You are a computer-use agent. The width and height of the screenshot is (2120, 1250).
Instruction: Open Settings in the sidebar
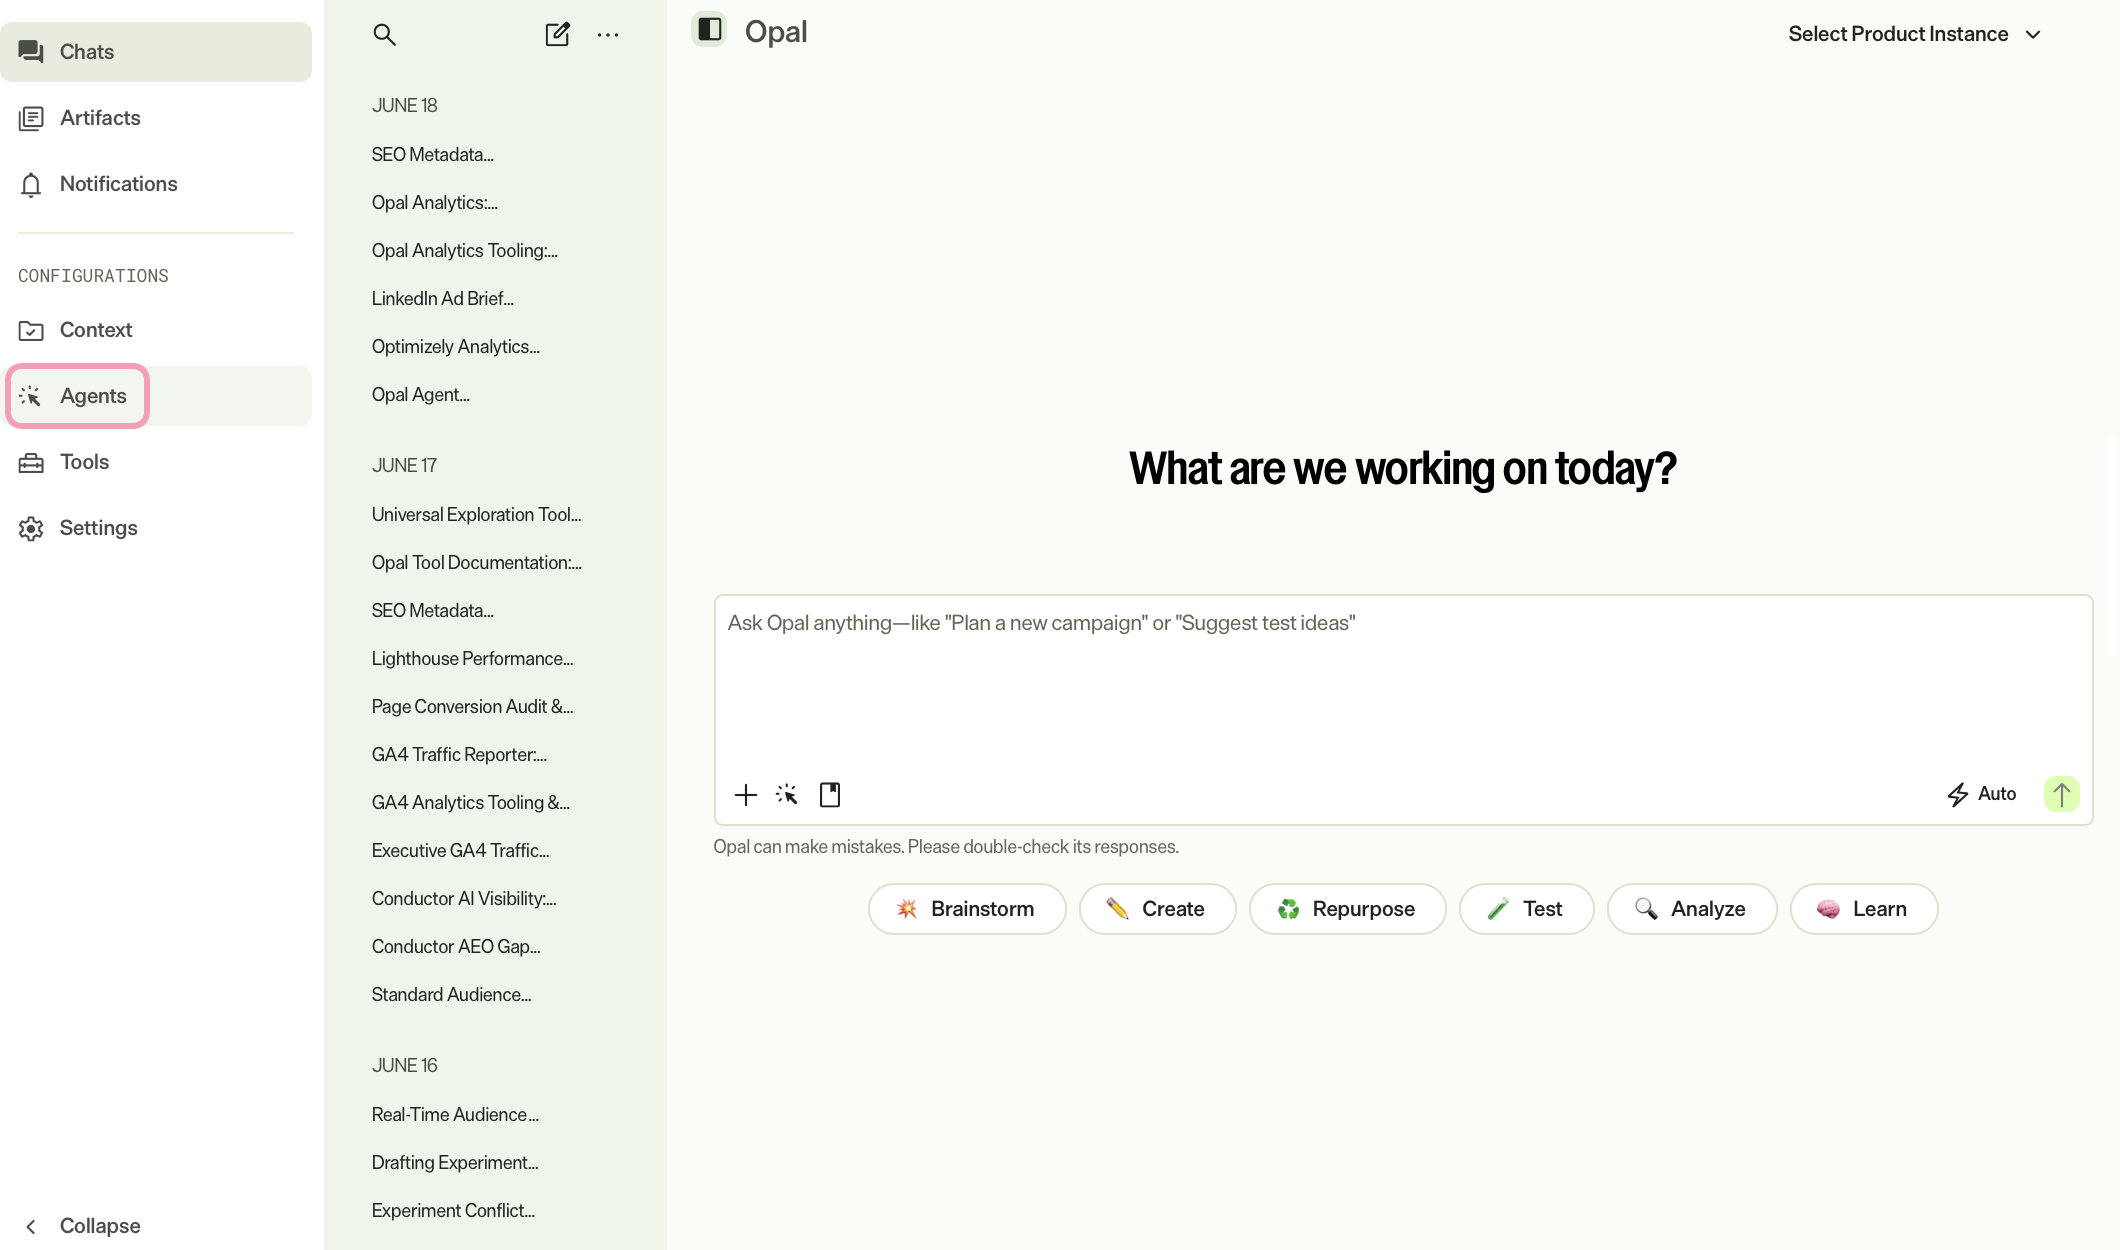tap(156, 528)
